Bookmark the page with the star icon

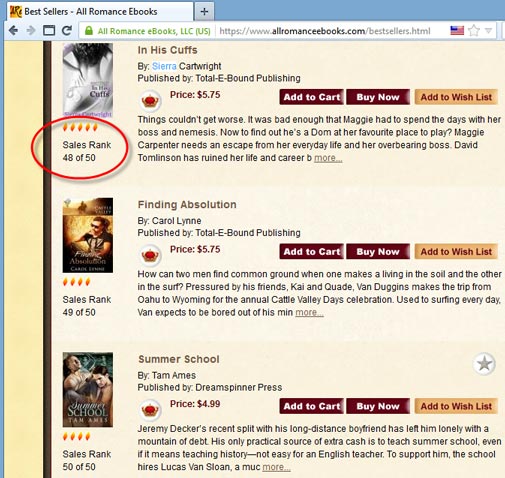click(473, 31)
